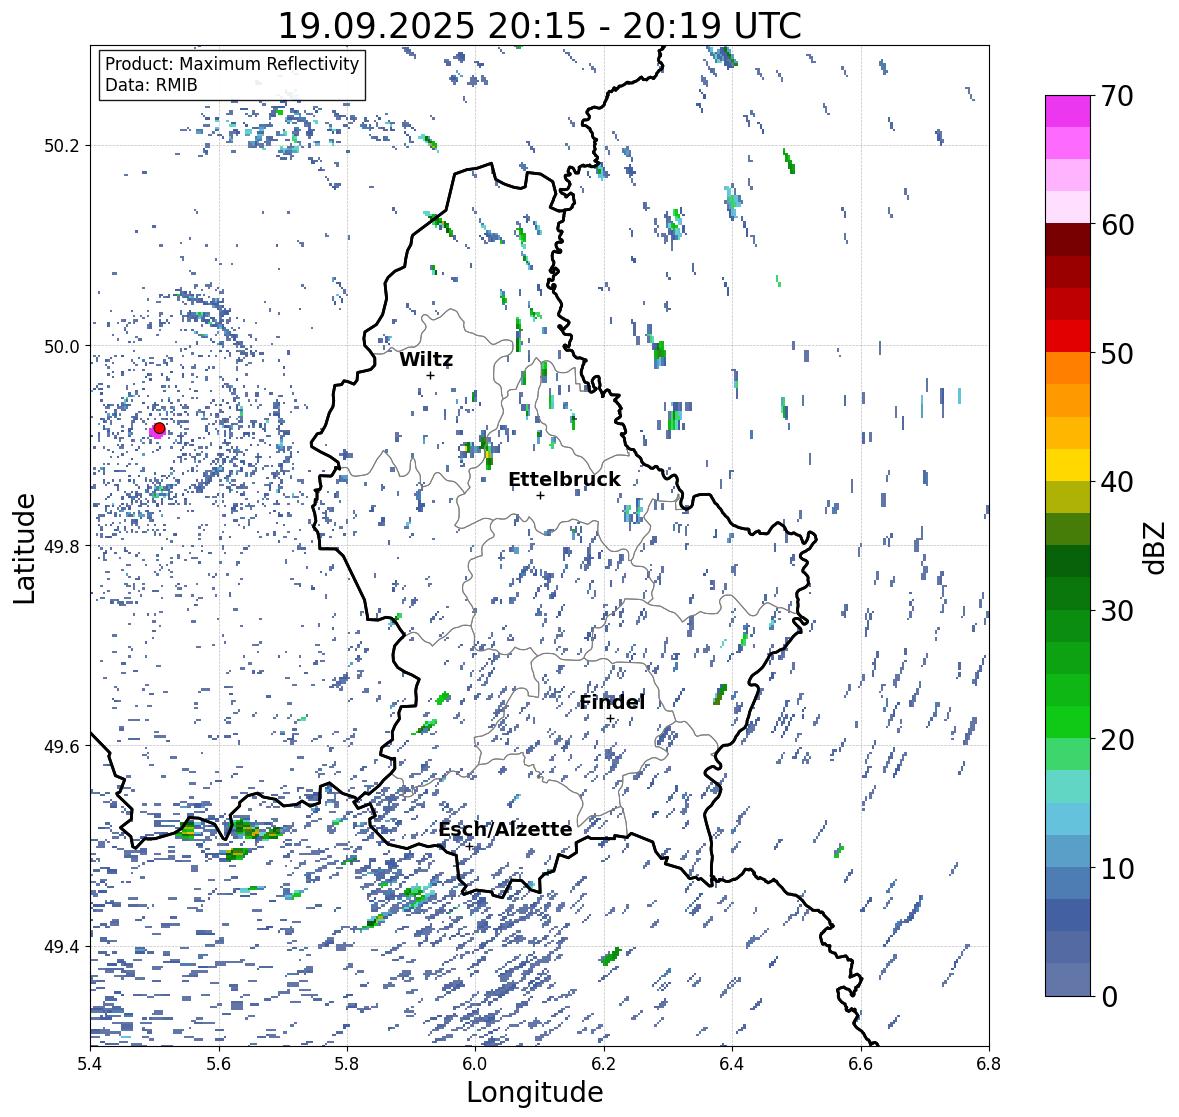This screenshot has height=1117, width=1179.
Task: Click the 6.4 longitude tick label
Action: (x=732, y=1063)
